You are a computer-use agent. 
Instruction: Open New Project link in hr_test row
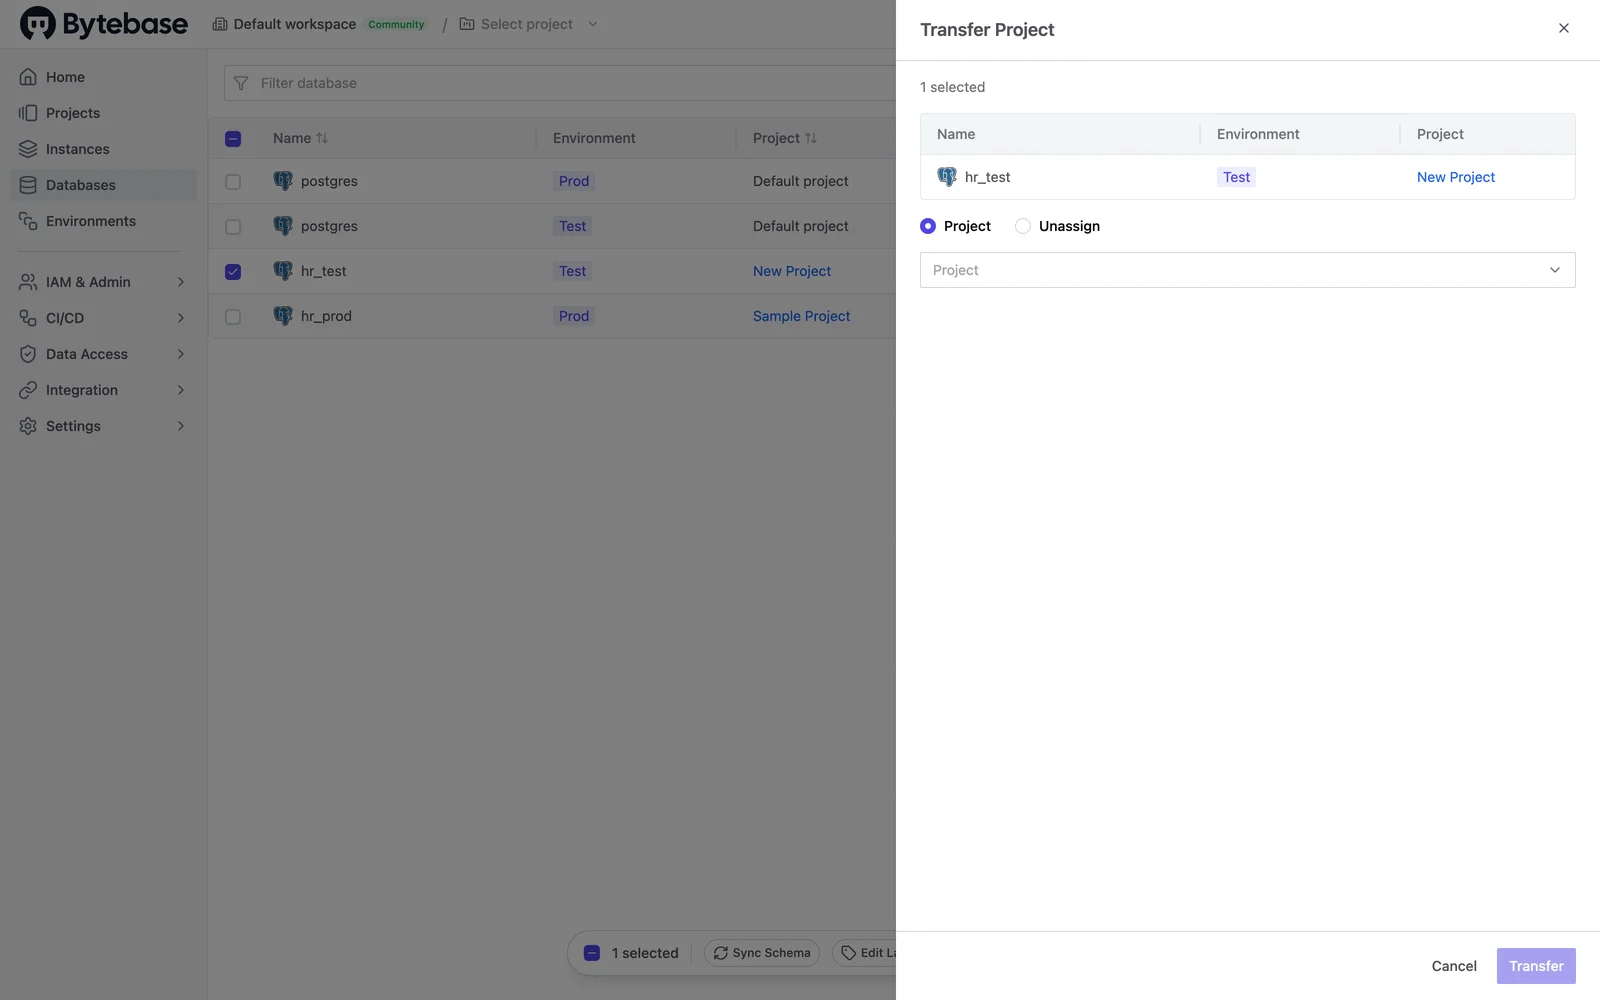(792, 271)
